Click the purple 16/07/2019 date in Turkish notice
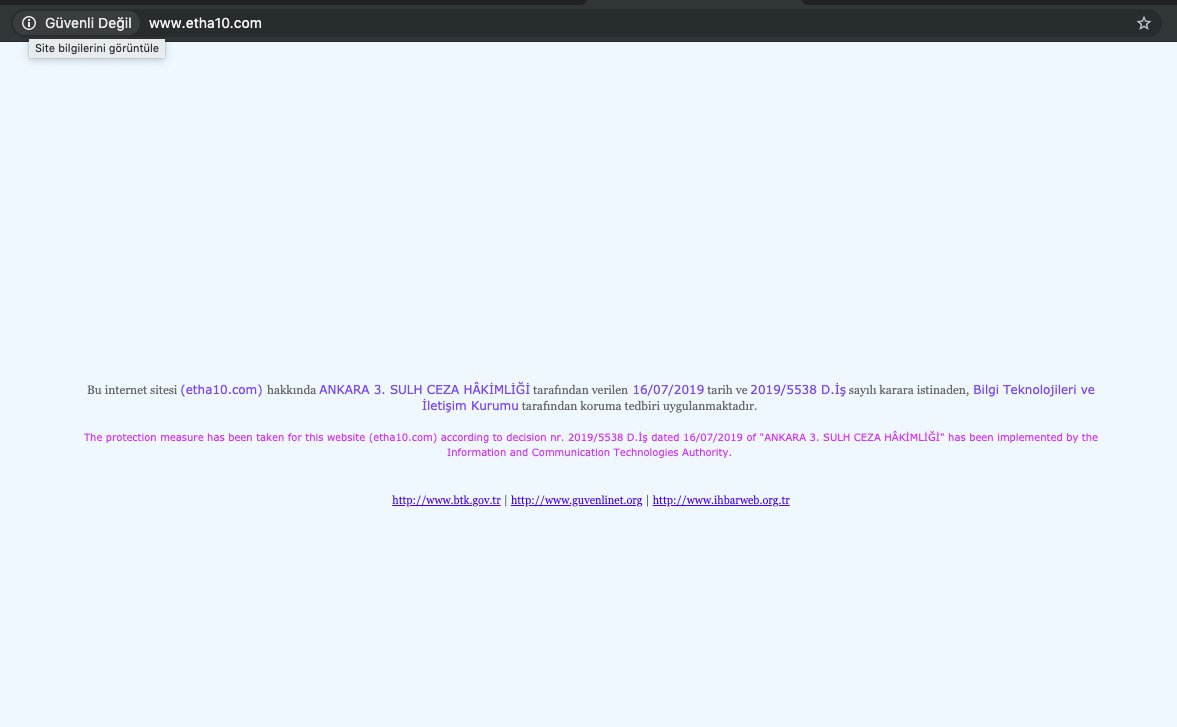 [x=668, y=390]
